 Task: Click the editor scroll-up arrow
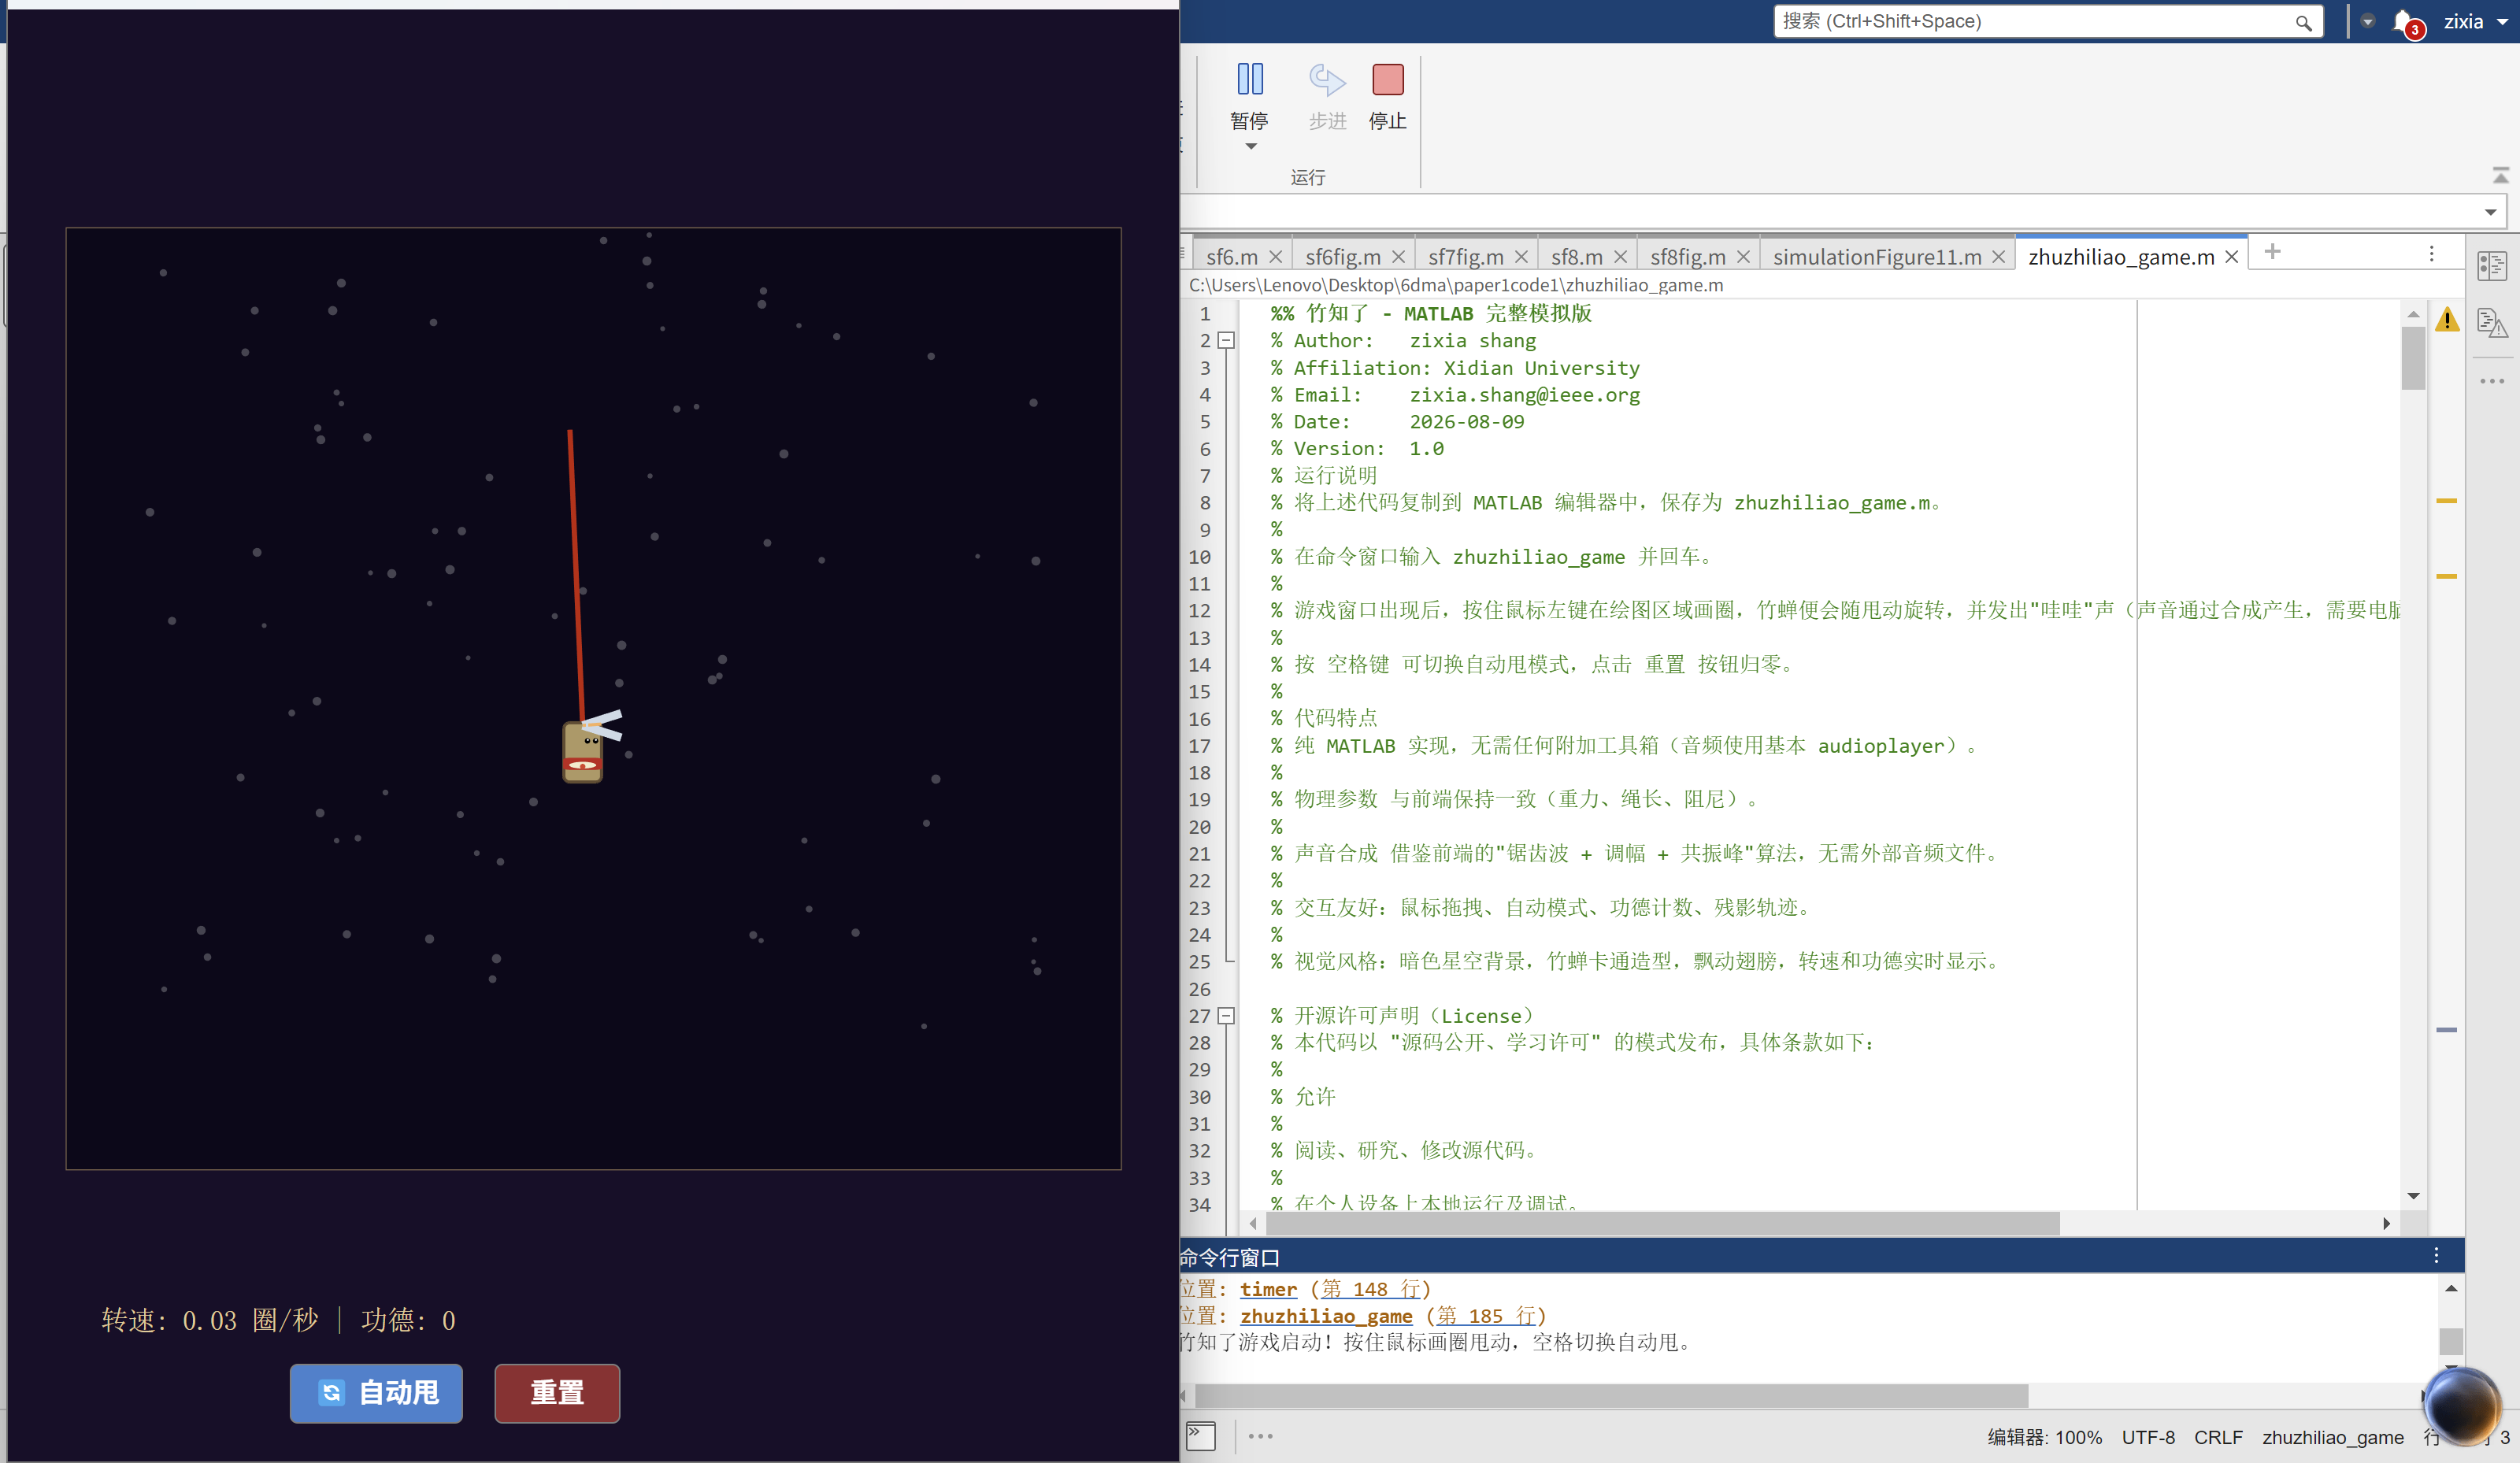click(x=2412, y=314)
